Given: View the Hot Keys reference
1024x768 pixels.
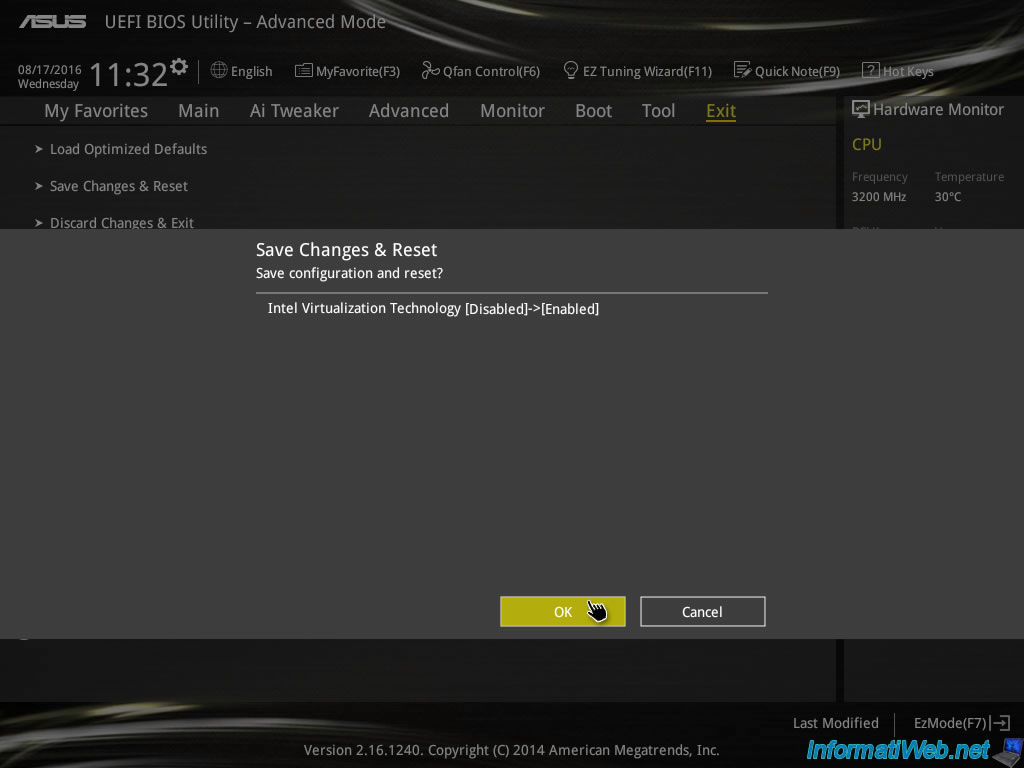Looking at the screenshot, I should (897, 71).
